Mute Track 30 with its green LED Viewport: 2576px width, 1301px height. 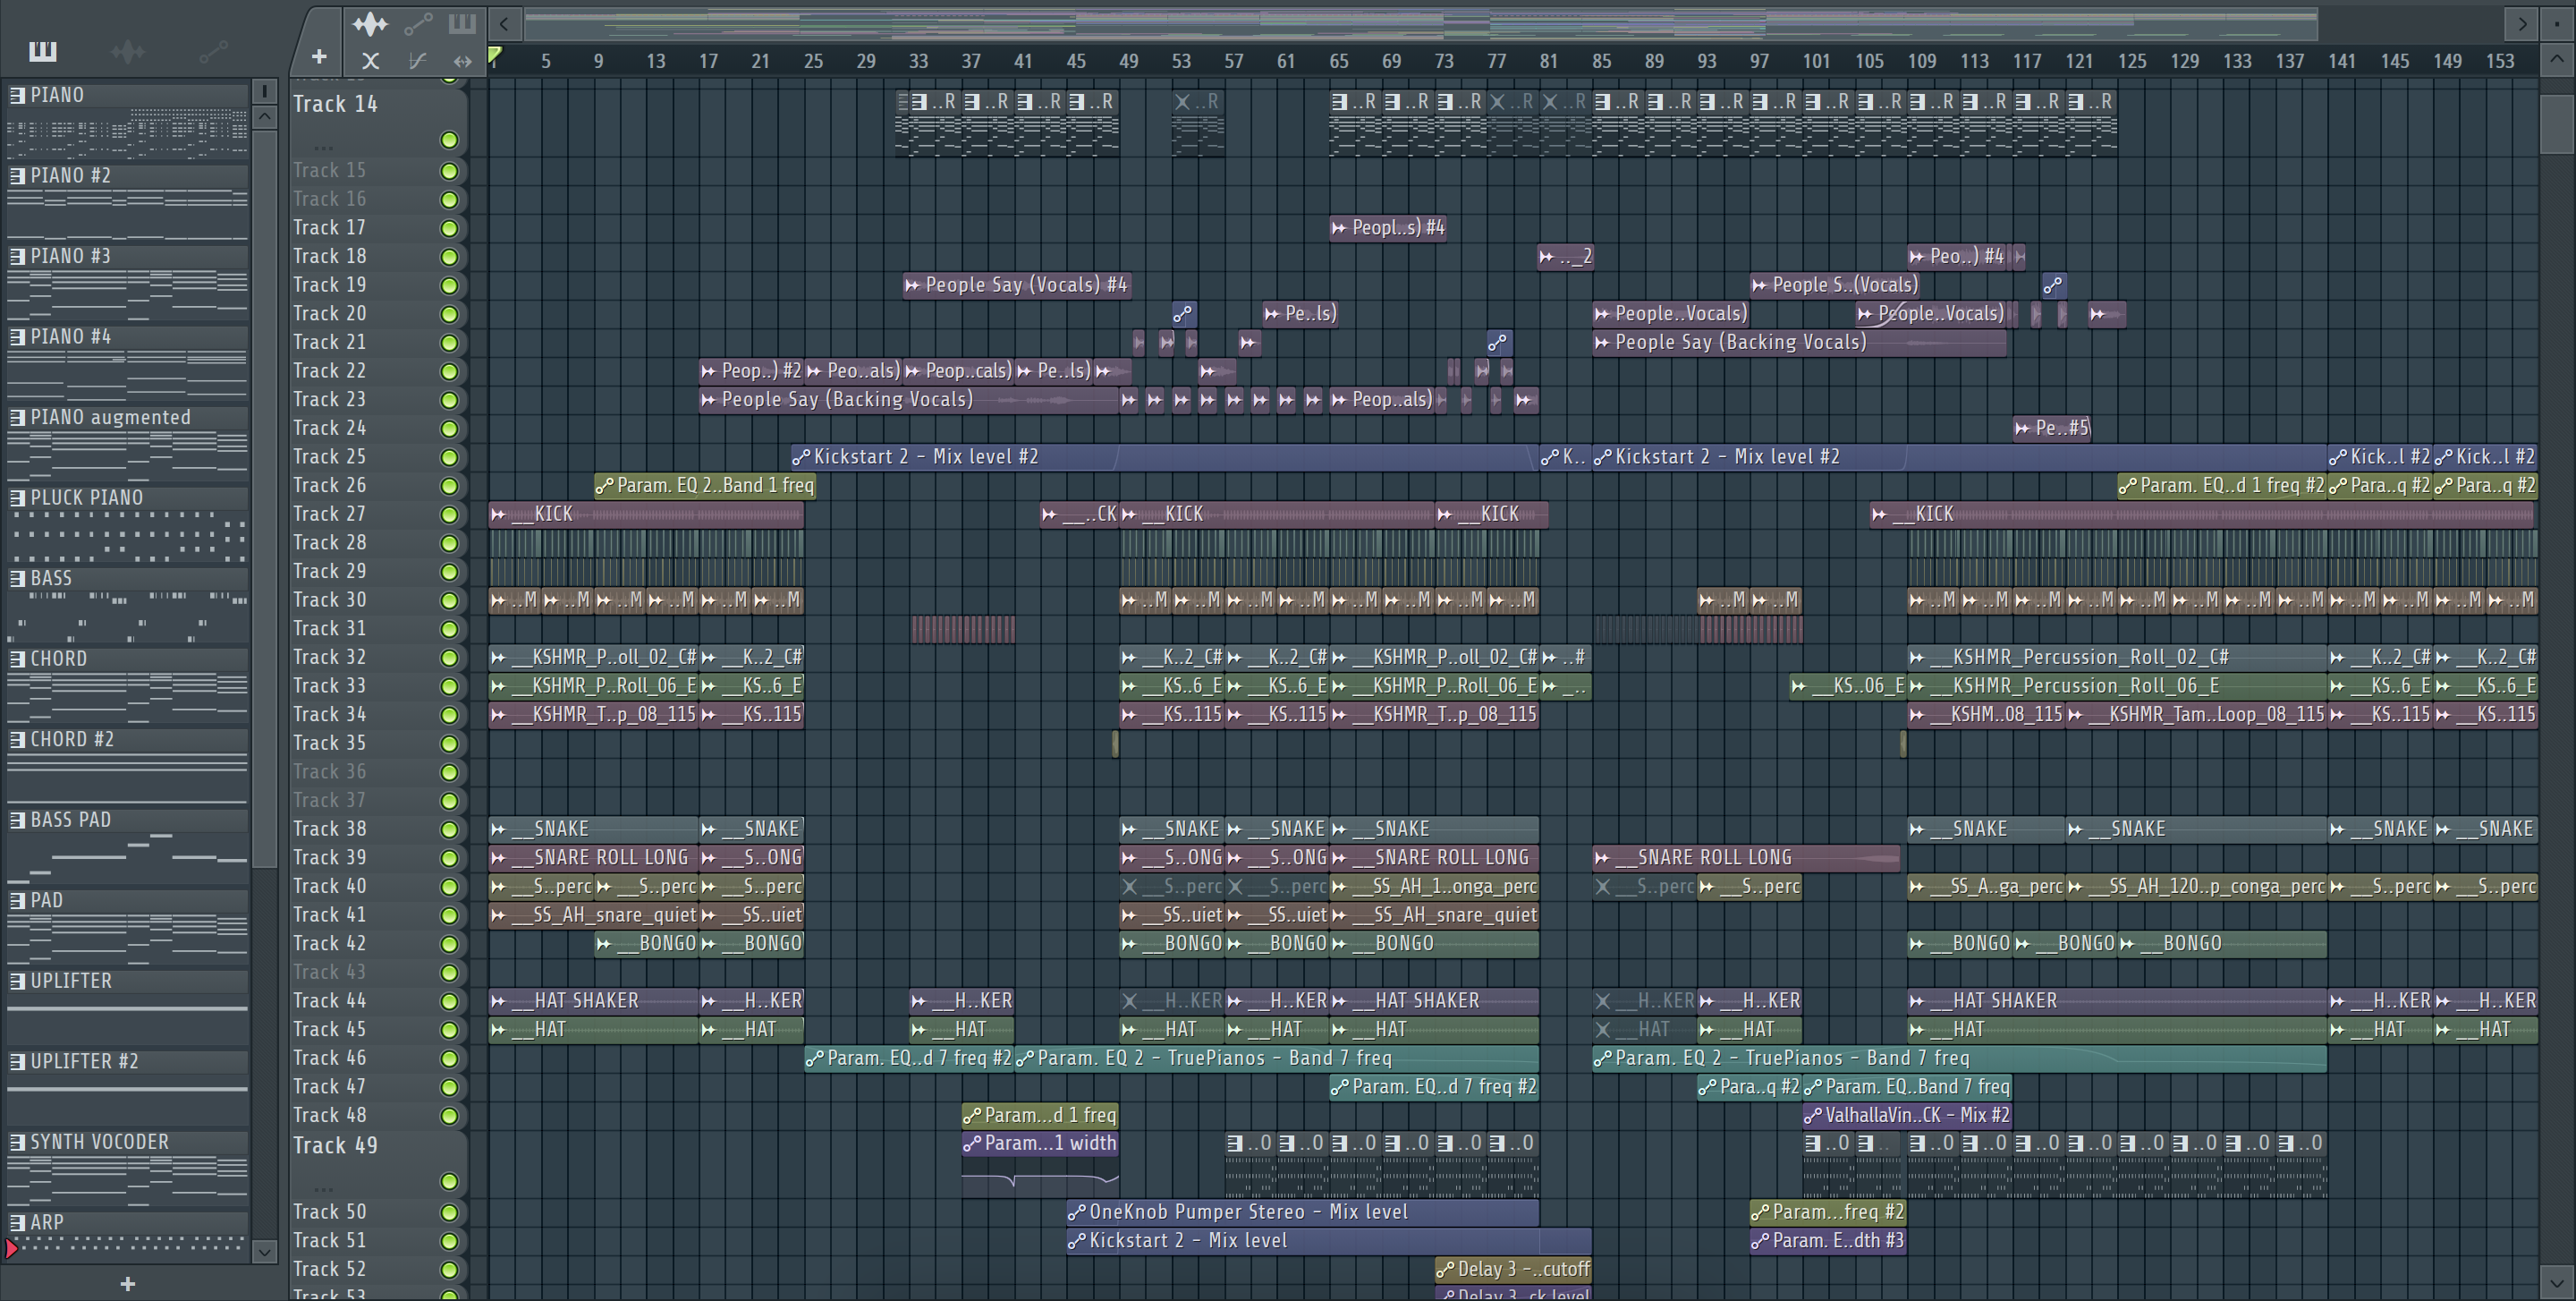tap(449, 600)
